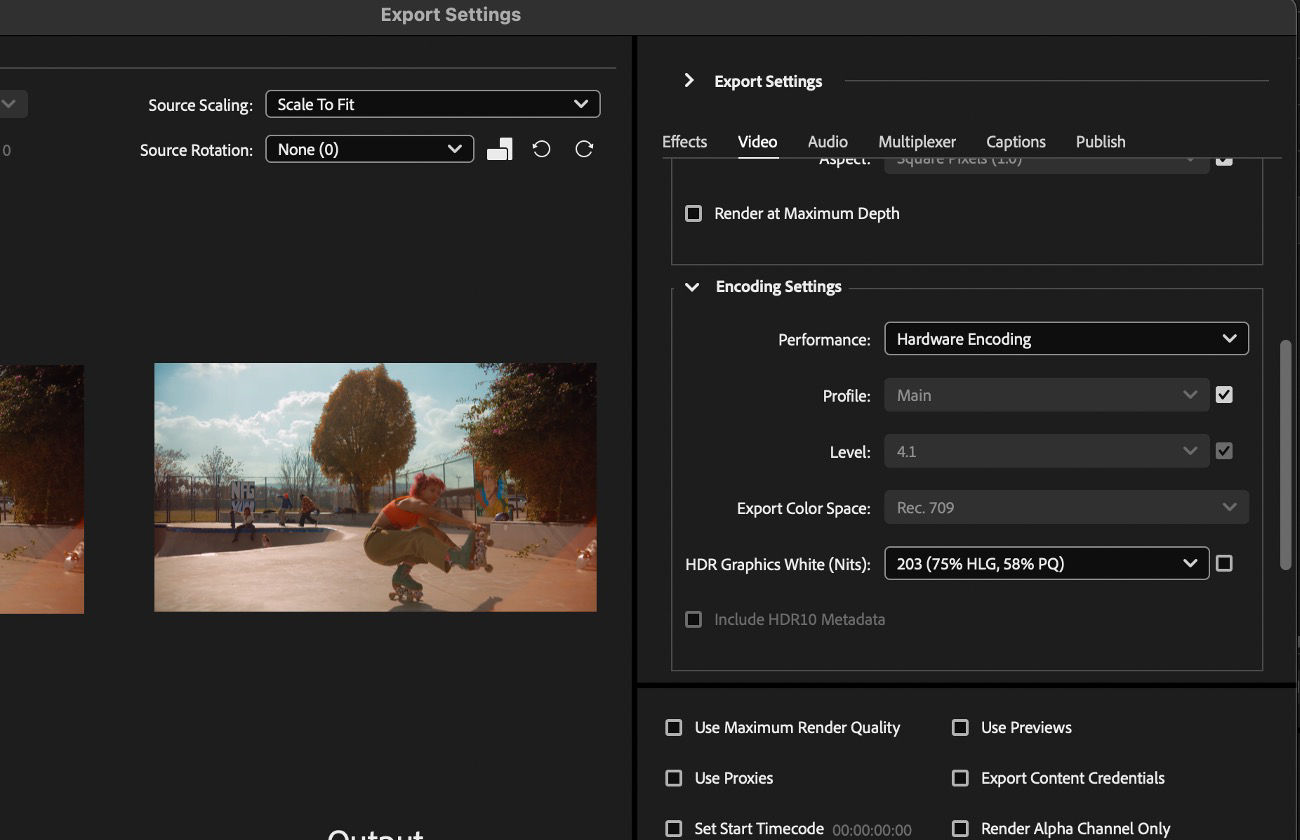Uncheck the Level override checkbox
Image resolution: width=1300 pixels, height=840 pixels.
1224,450
